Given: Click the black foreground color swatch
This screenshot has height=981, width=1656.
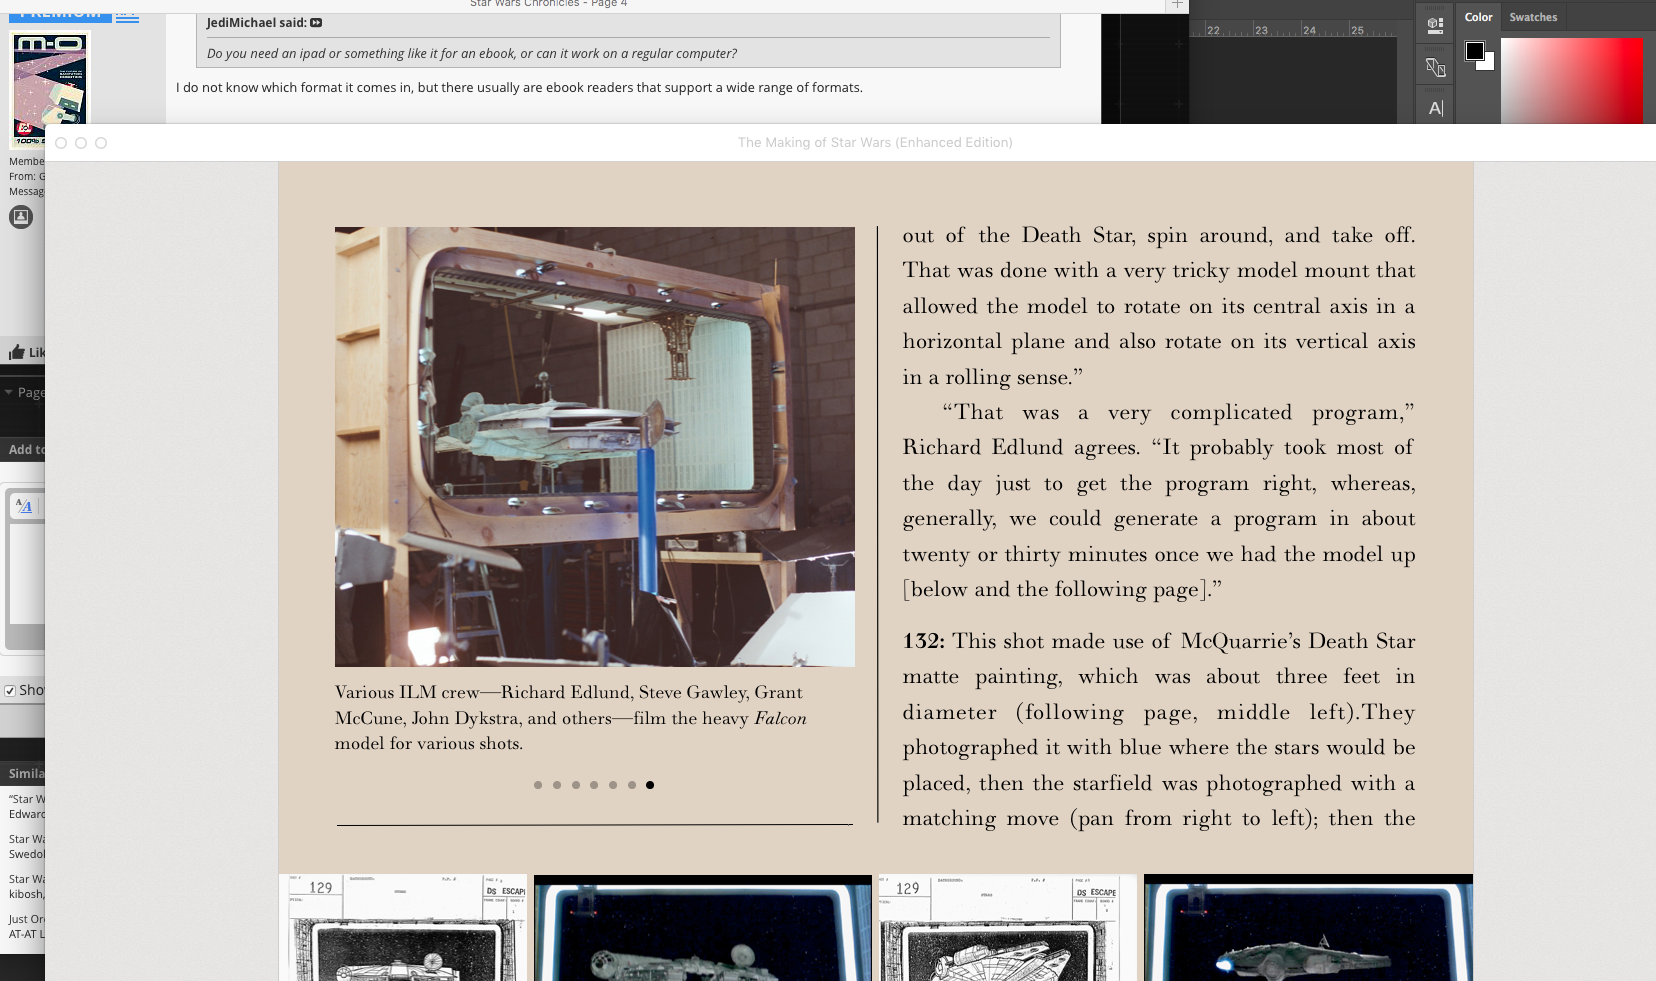Looking at the screenshot, I should pos(1474,51).
